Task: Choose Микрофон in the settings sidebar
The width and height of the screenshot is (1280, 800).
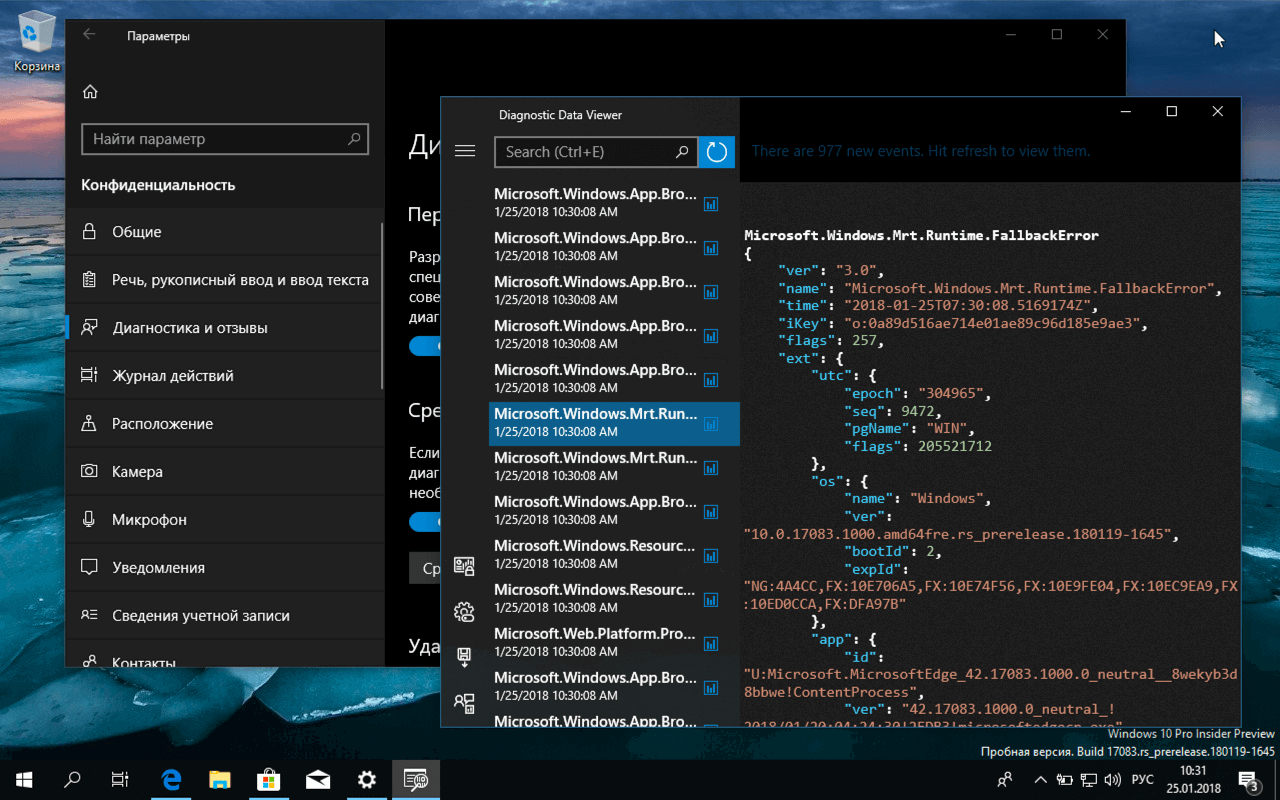Action: 225,520
